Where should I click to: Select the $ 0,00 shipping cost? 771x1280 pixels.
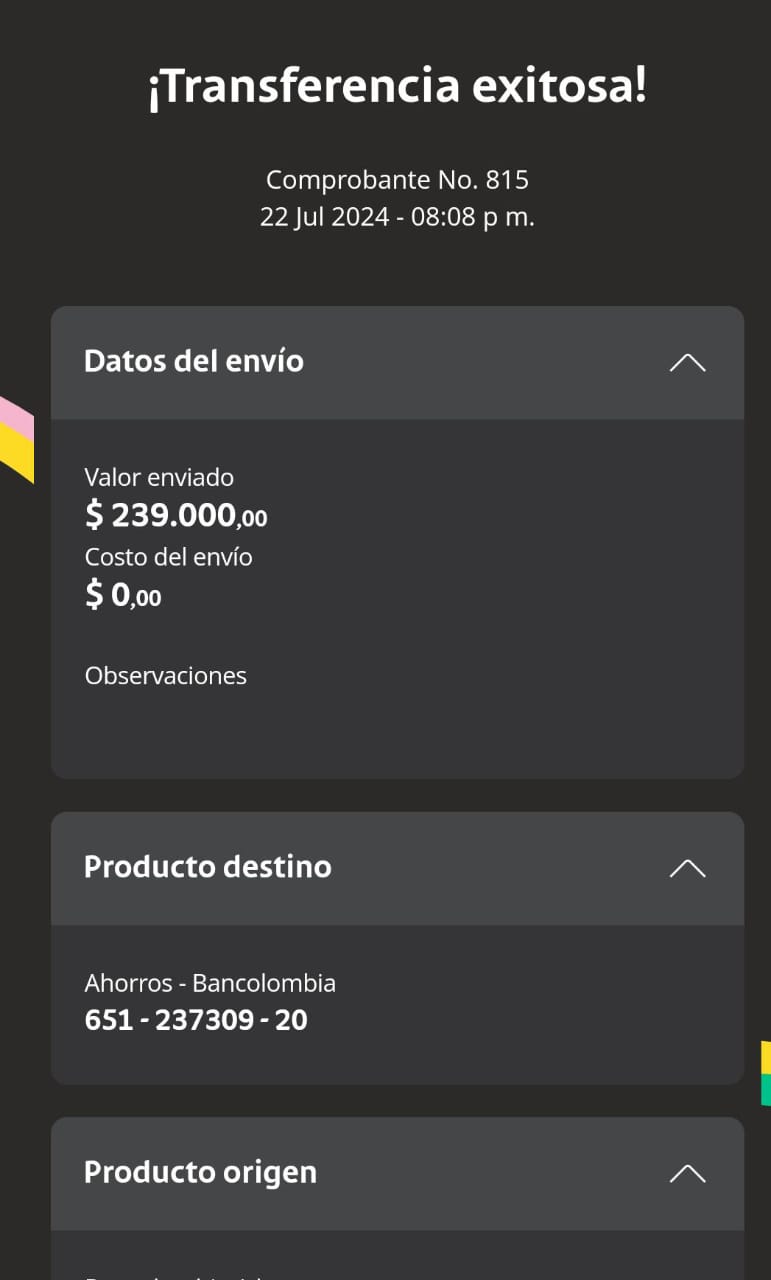click(x=123, y=596)
